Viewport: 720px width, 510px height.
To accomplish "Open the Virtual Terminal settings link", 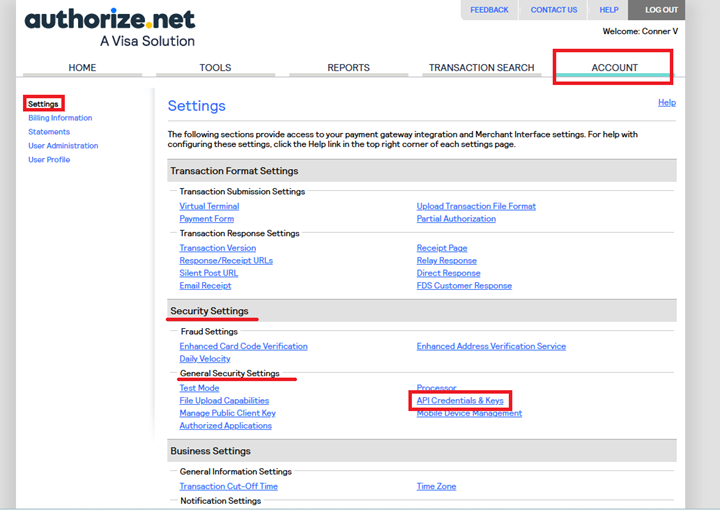I will click(209, 206).
